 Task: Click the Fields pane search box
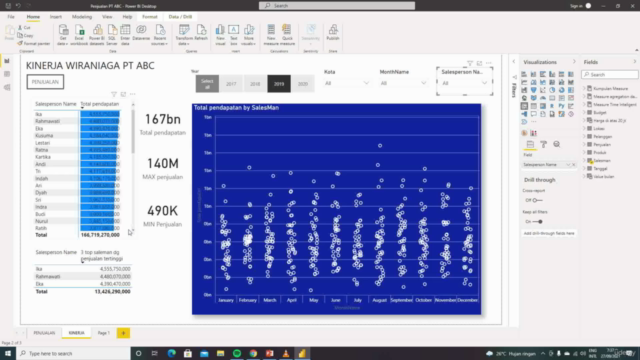click(x=610, y=75)
